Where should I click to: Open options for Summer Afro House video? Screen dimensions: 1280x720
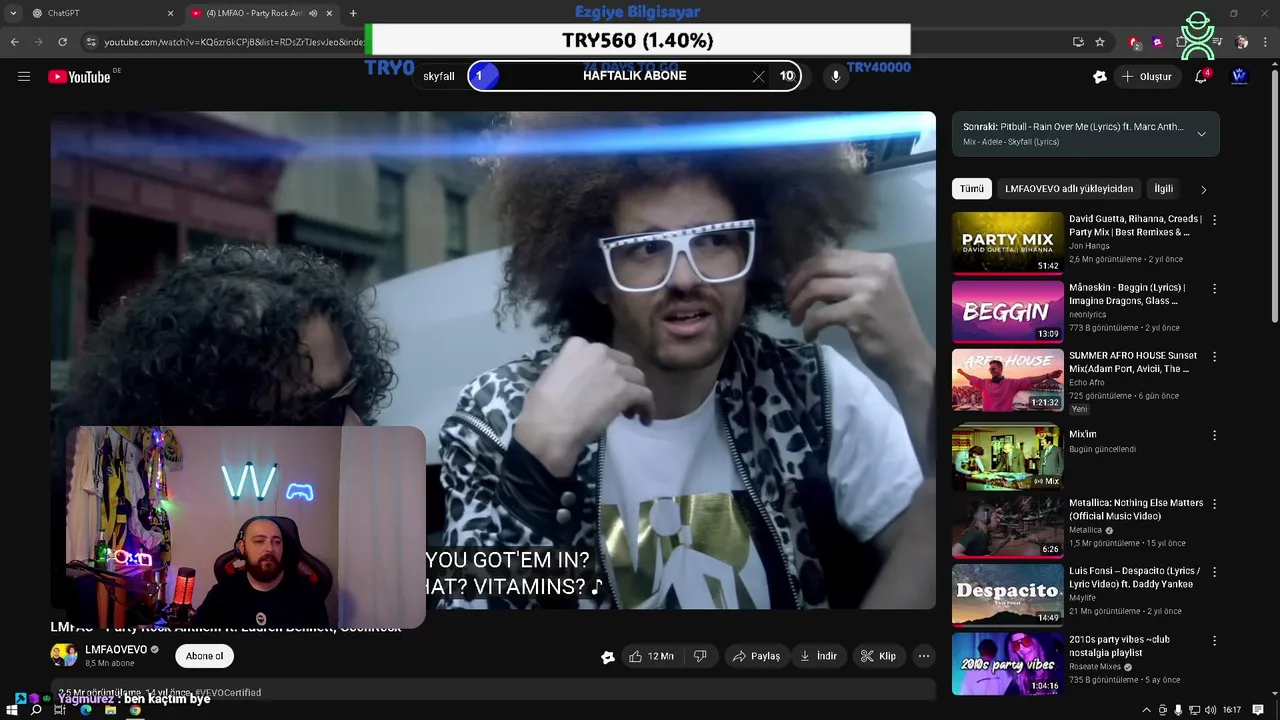pos(1215,357)
